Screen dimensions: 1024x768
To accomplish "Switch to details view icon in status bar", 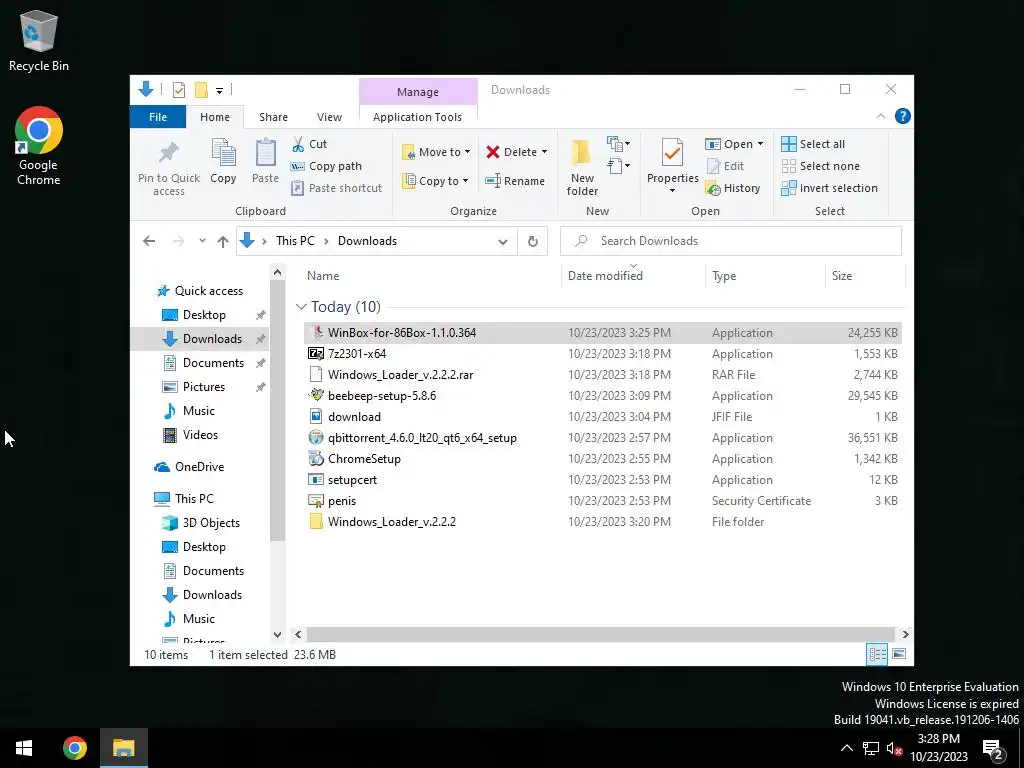I will [x=876, y=654].
